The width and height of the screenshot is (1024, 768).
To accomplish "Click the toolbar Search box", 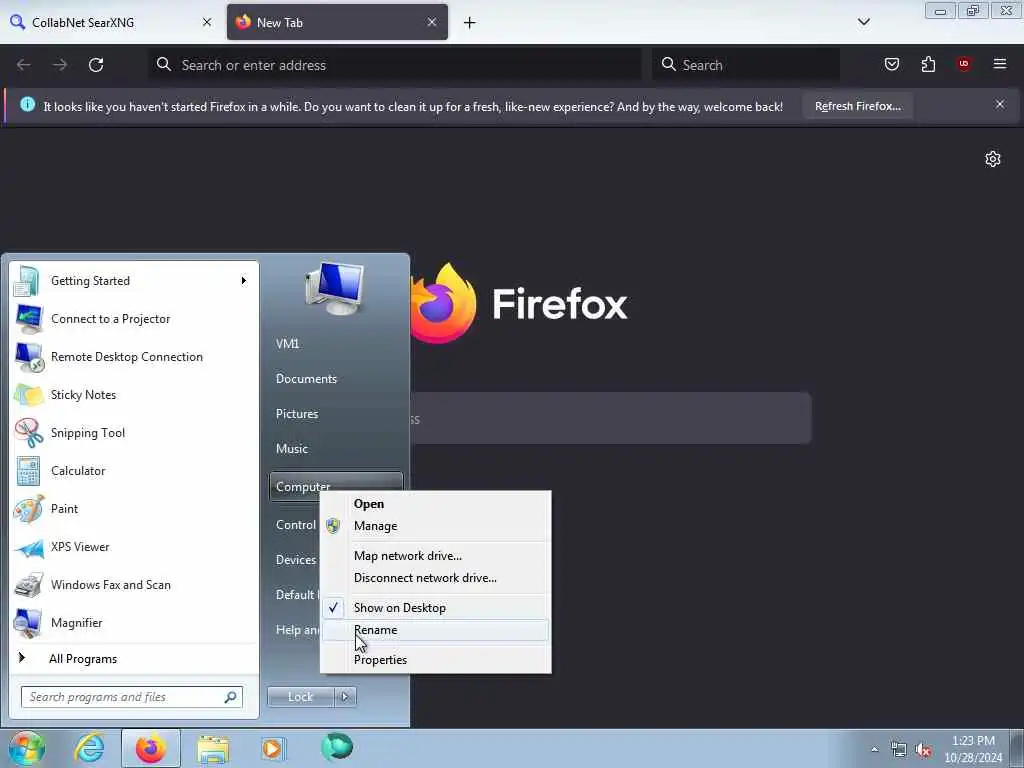I will tap(746, 65).
